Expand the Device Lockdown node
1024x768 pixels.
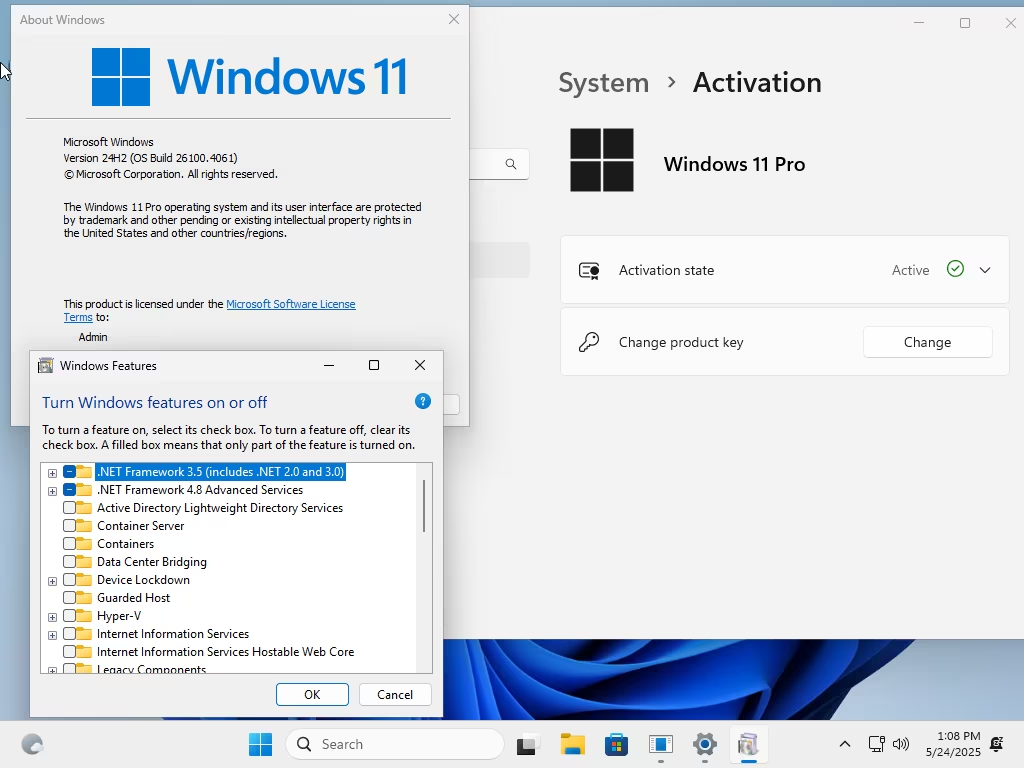52,581
